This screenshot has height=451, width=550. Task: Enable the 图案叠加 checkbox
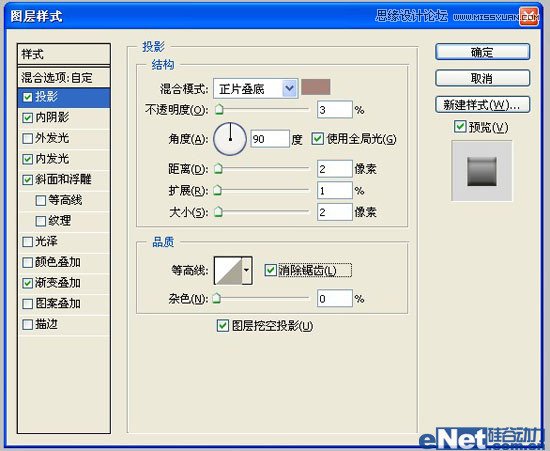[x=27, y=304]
